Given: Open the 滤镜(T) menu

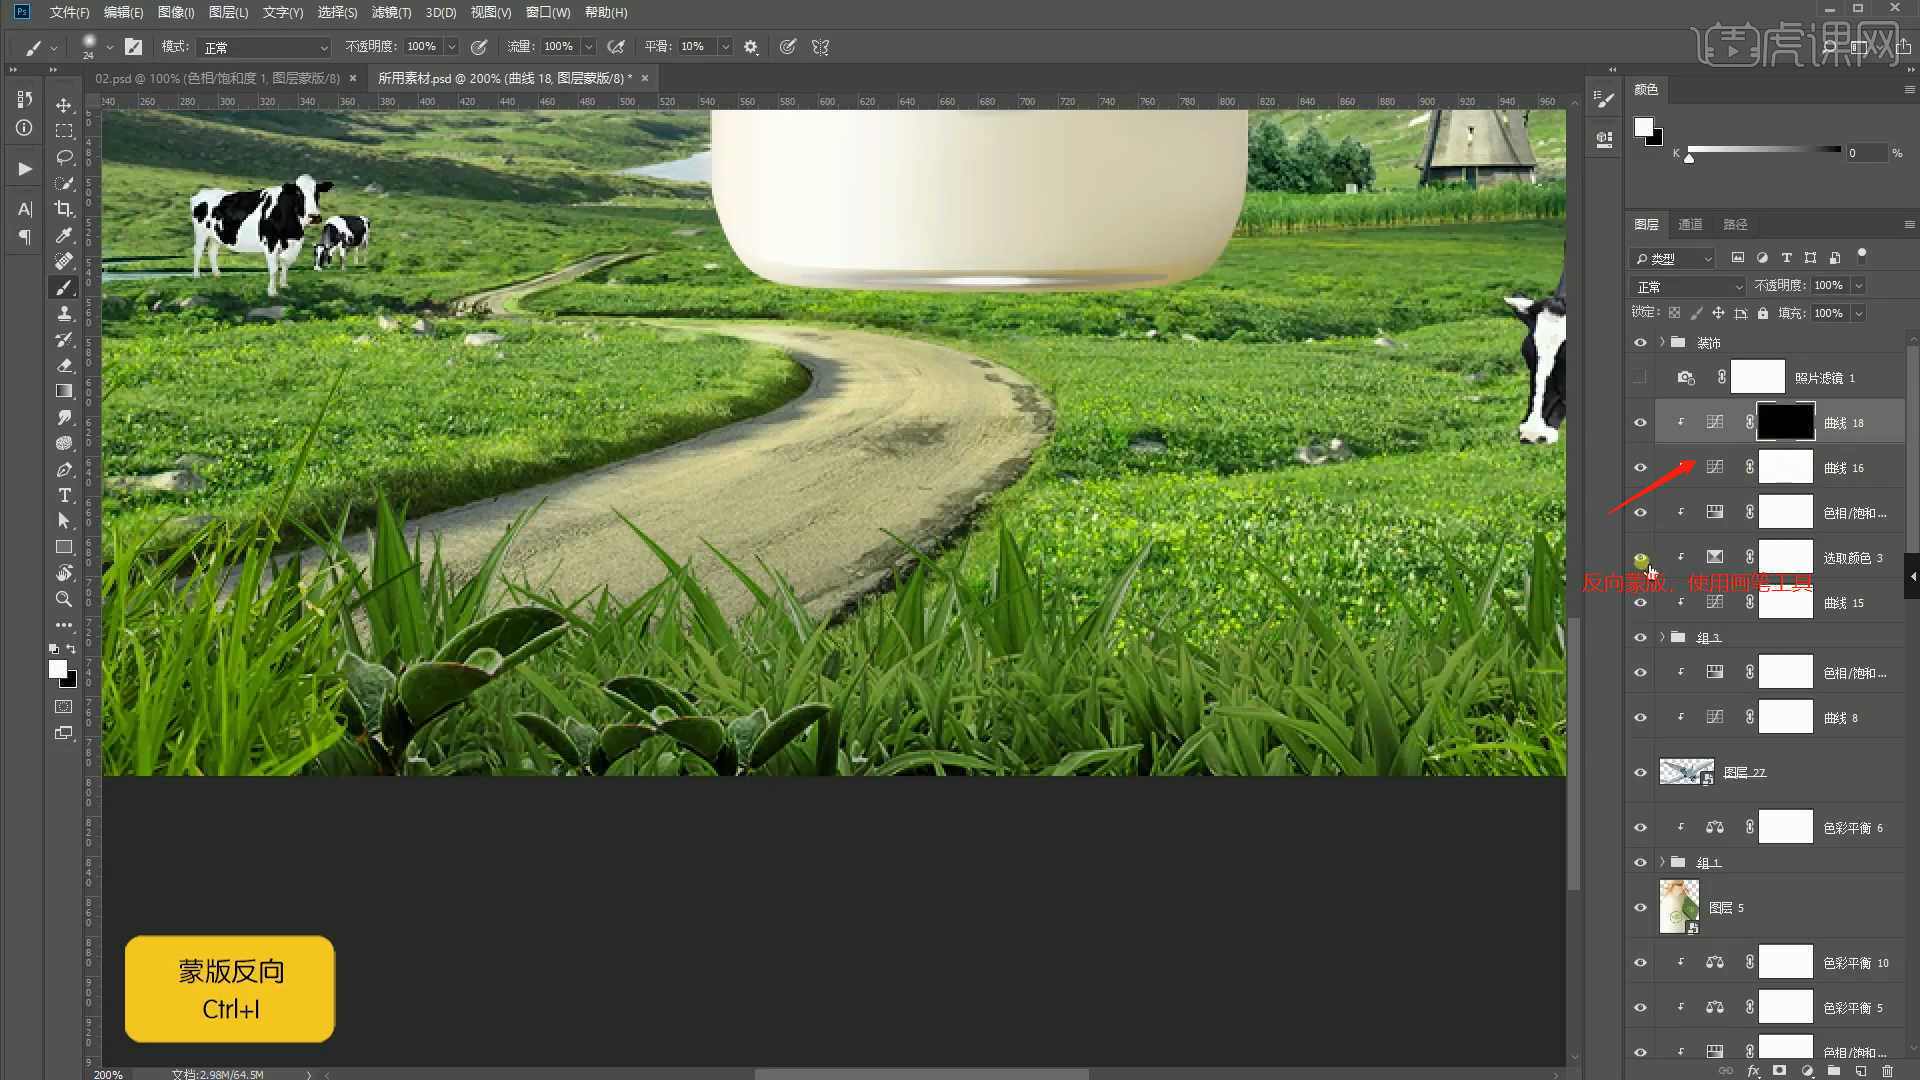Looking at the screenshot, I should (x=391, y=12).
